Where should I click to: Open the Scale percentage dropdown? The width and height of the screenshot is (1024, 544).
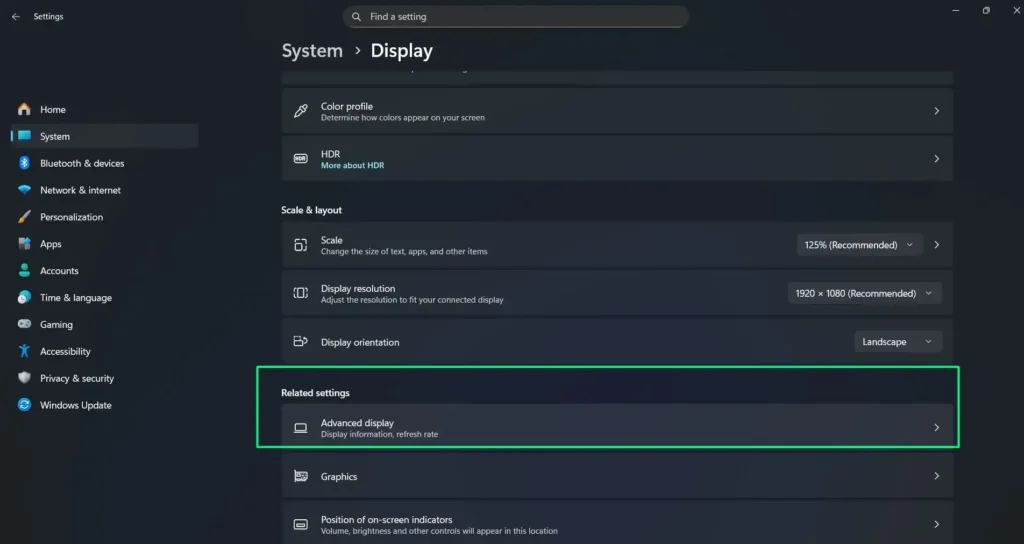pyautogui.click(x=859, y=245)
